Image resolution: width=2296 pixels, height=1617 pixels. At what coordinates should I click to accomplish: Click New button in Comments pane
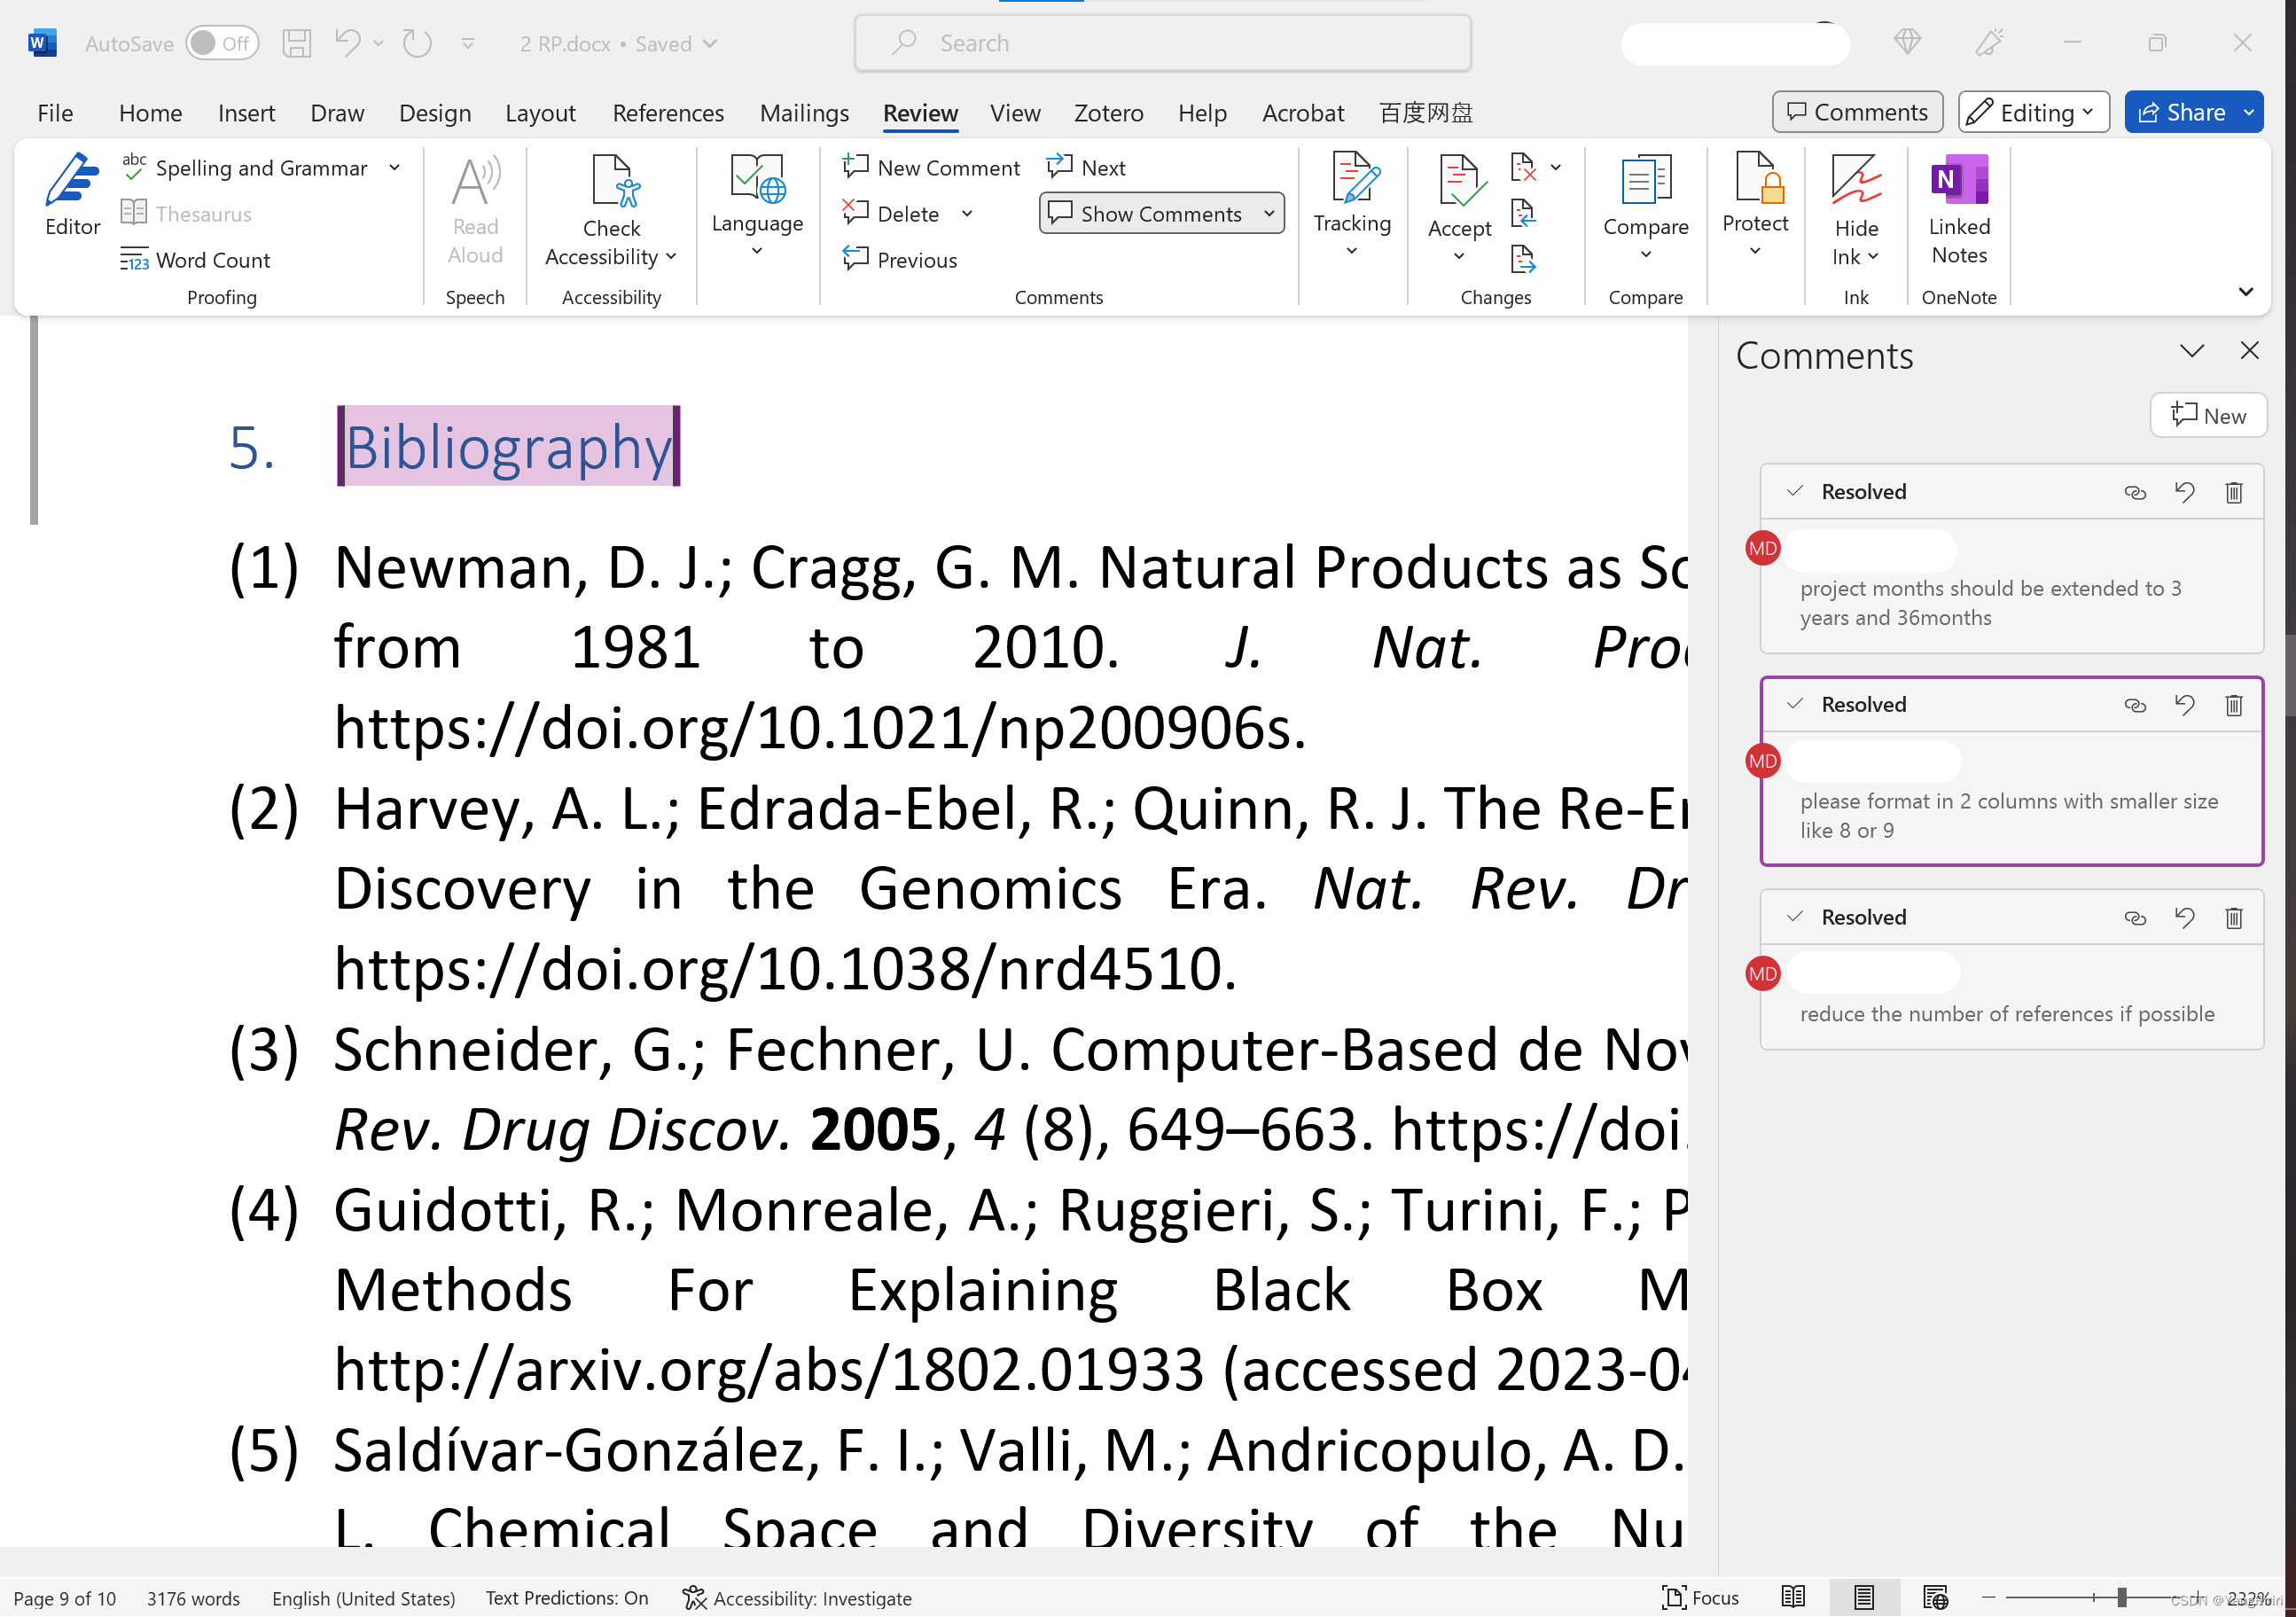click(2207, 416)
